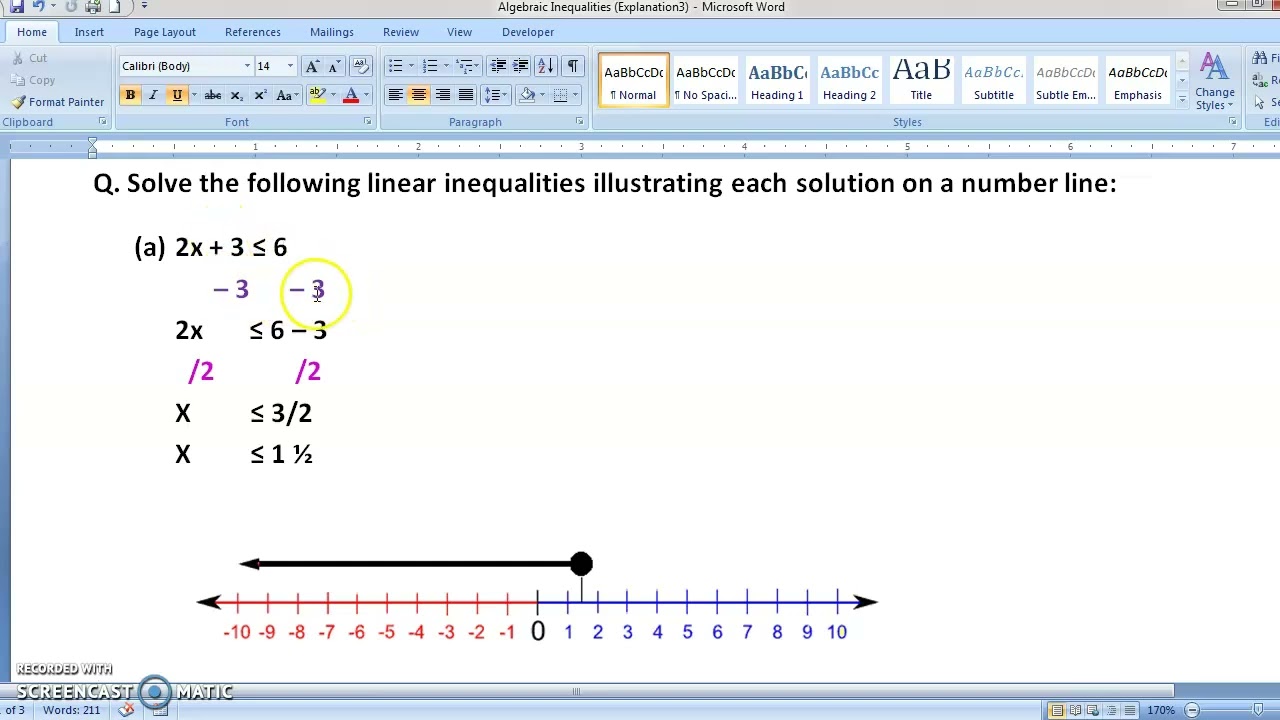Click Increase Indent icon

(x=520, y=66)
